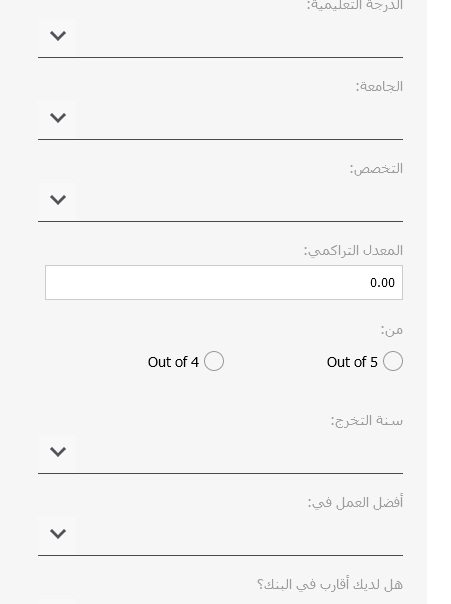This screenshot has width=451, height=604.
Task: Open the أفضل العمل في select field
Action: (220, 535)
